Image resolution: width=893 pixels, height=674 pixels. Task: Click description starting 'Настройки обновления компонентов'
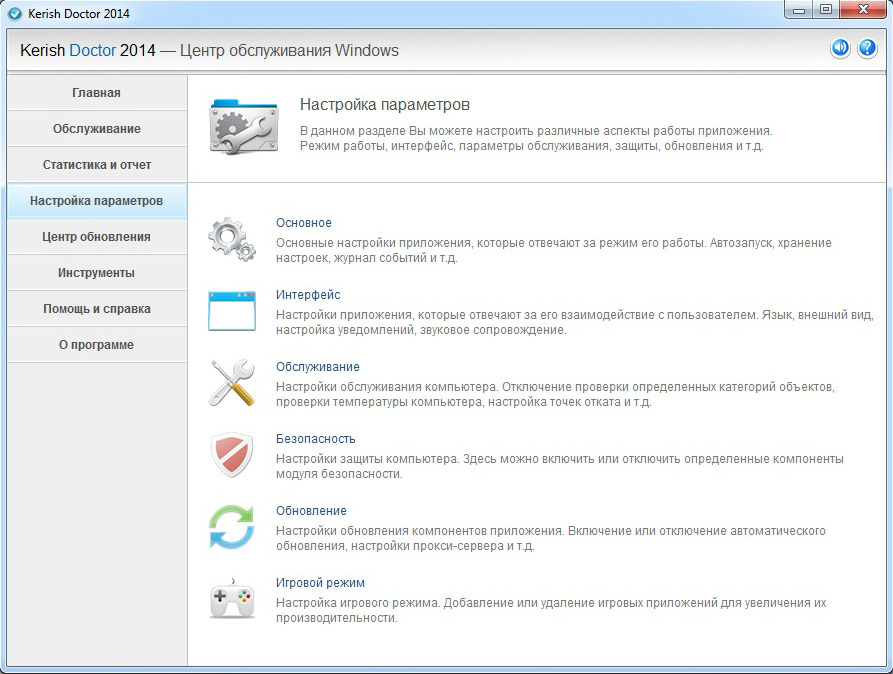coord(551,538)
